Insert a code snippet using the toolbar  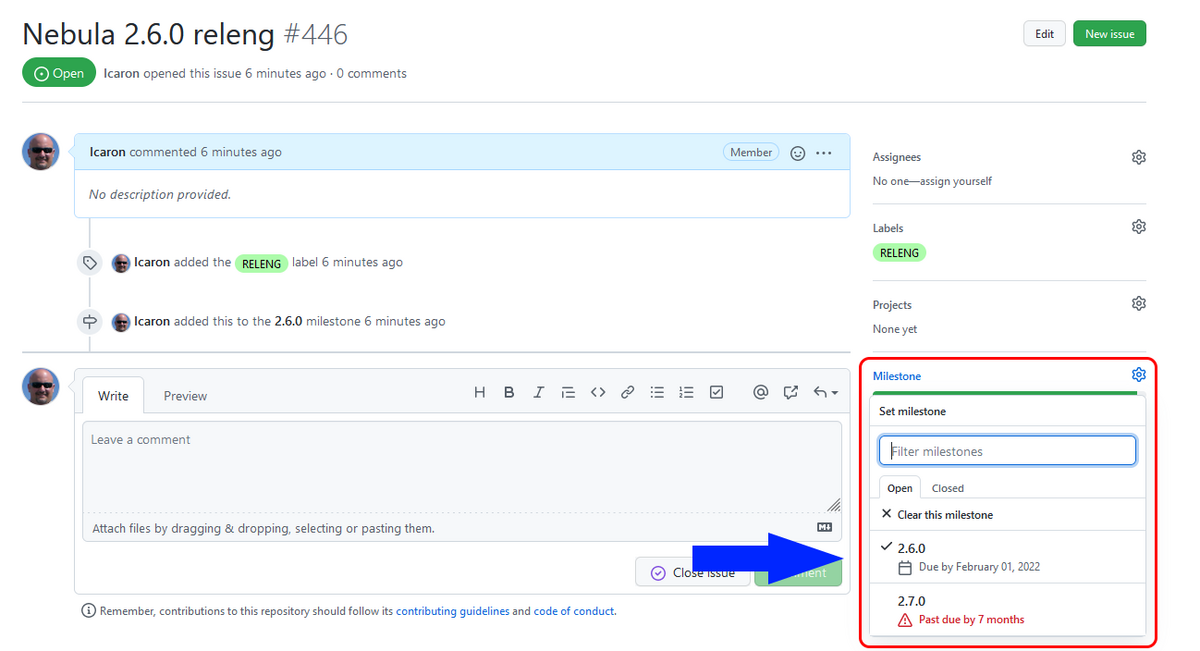[x=598, y=392]
